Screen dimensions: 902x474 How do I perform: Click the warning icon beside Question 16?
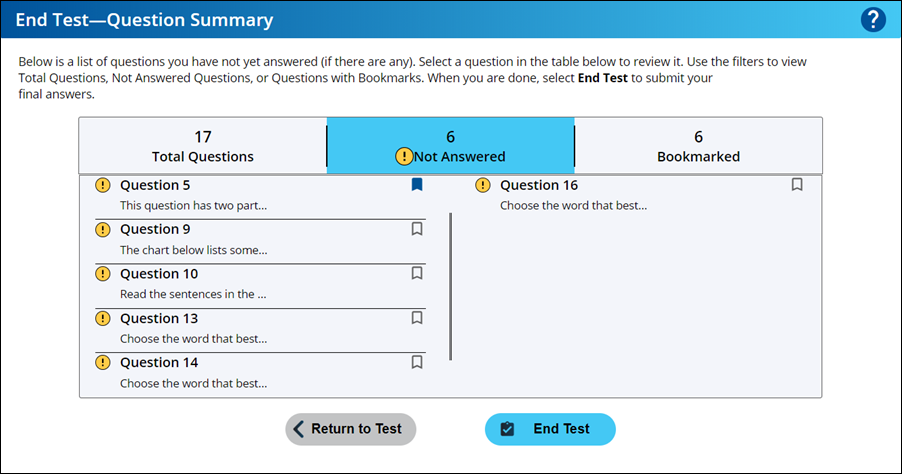click(483, 185)
